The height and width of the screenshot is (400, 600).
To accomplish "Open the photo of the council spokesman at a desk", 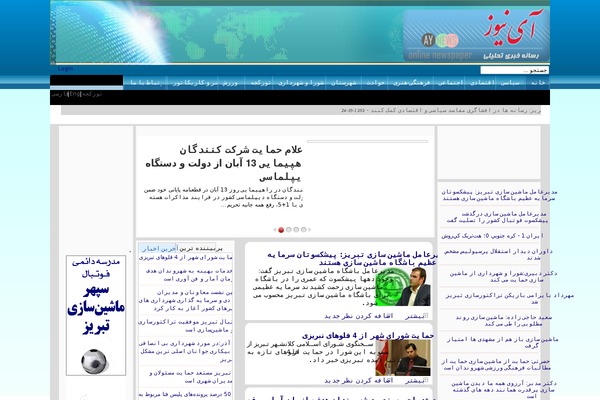I will (x=403, y=357).
